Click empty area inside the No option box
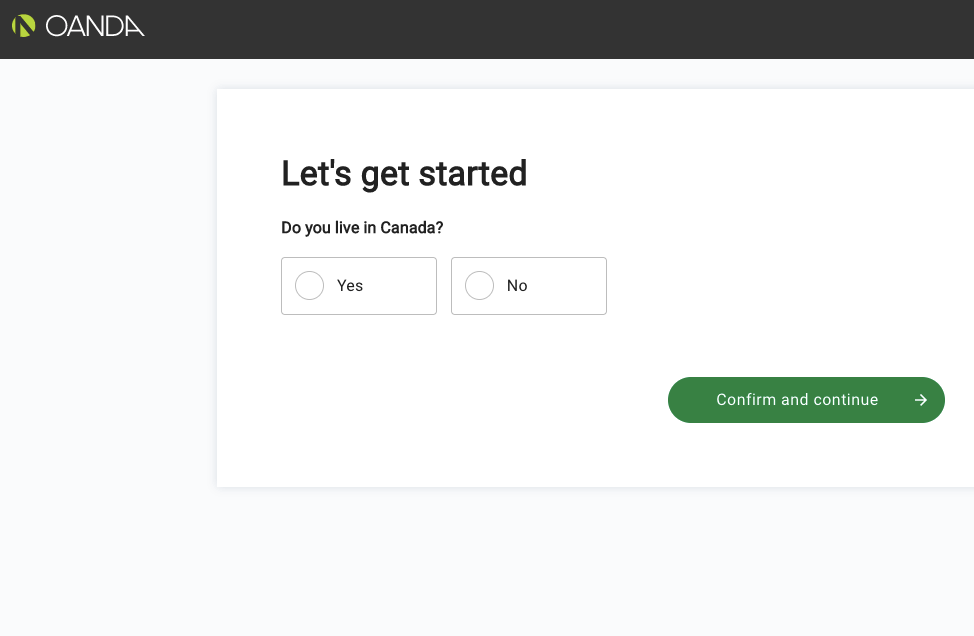The width and height of the screenshot is (974, 636). tap(568, 286)
